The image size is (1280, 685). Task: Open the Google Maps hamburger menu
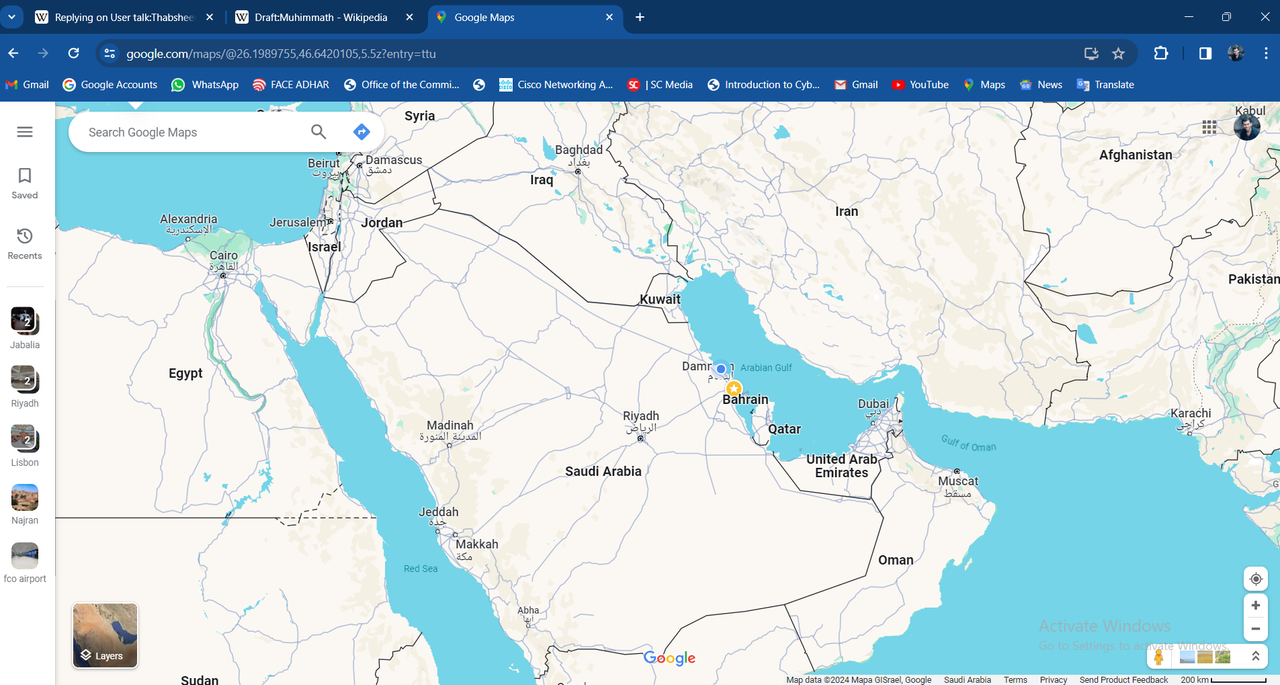[x=25, y=132]
